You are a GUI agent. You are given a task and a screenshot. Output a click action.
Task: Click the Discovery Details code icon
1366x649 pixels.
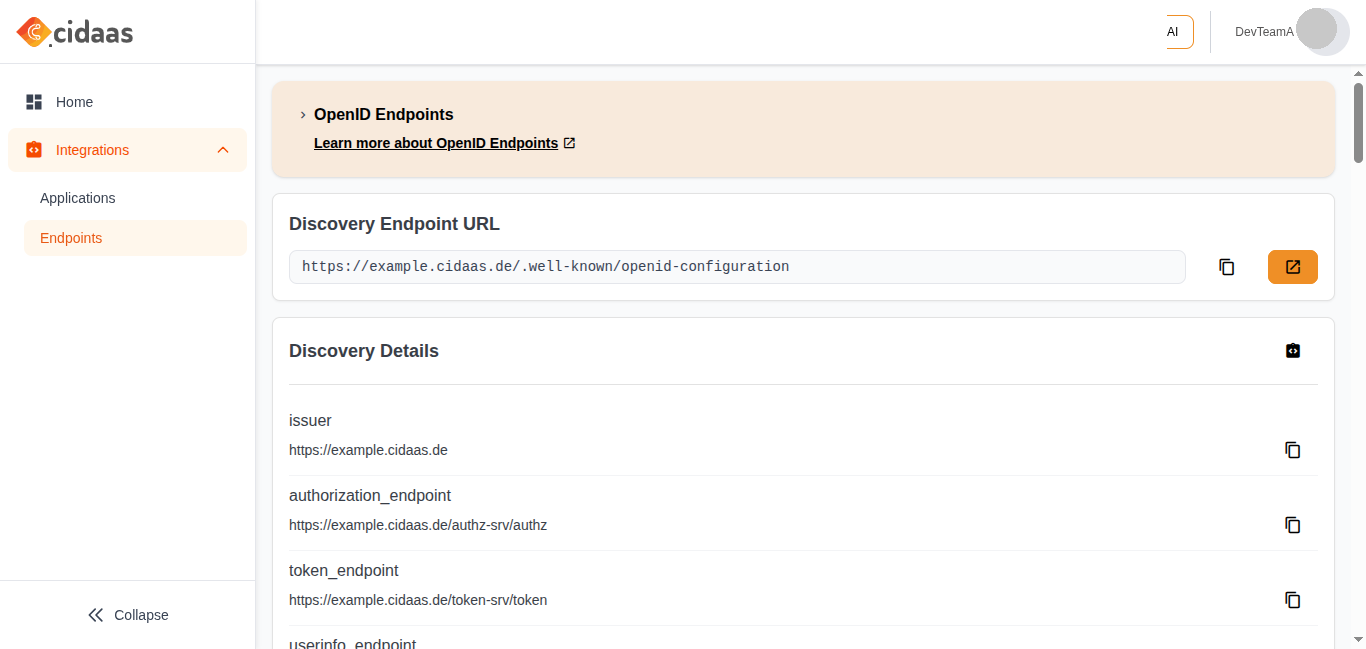point(1293,351)
